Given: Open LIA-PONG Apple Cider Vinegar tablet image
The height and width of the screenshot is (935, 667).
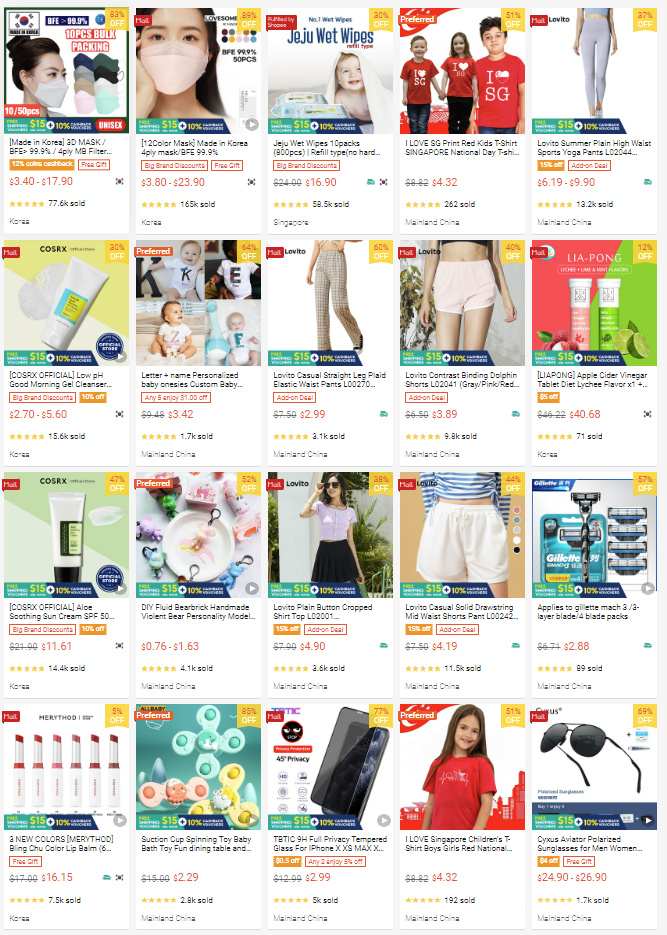Looking at the screenshot, I should coord(594,303).
